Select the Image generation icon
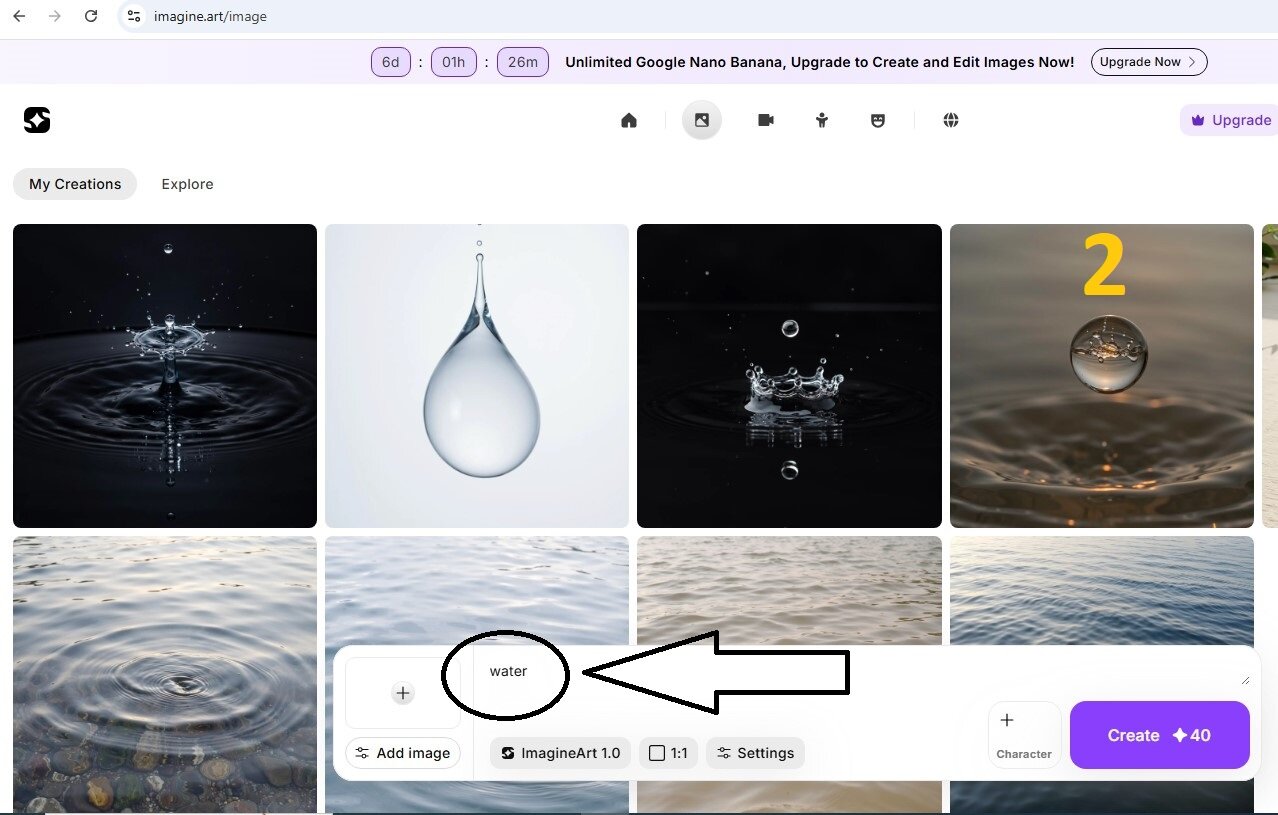Image resolution: width=1278 pixels, height=815 pixels. [x=702, y=120]
